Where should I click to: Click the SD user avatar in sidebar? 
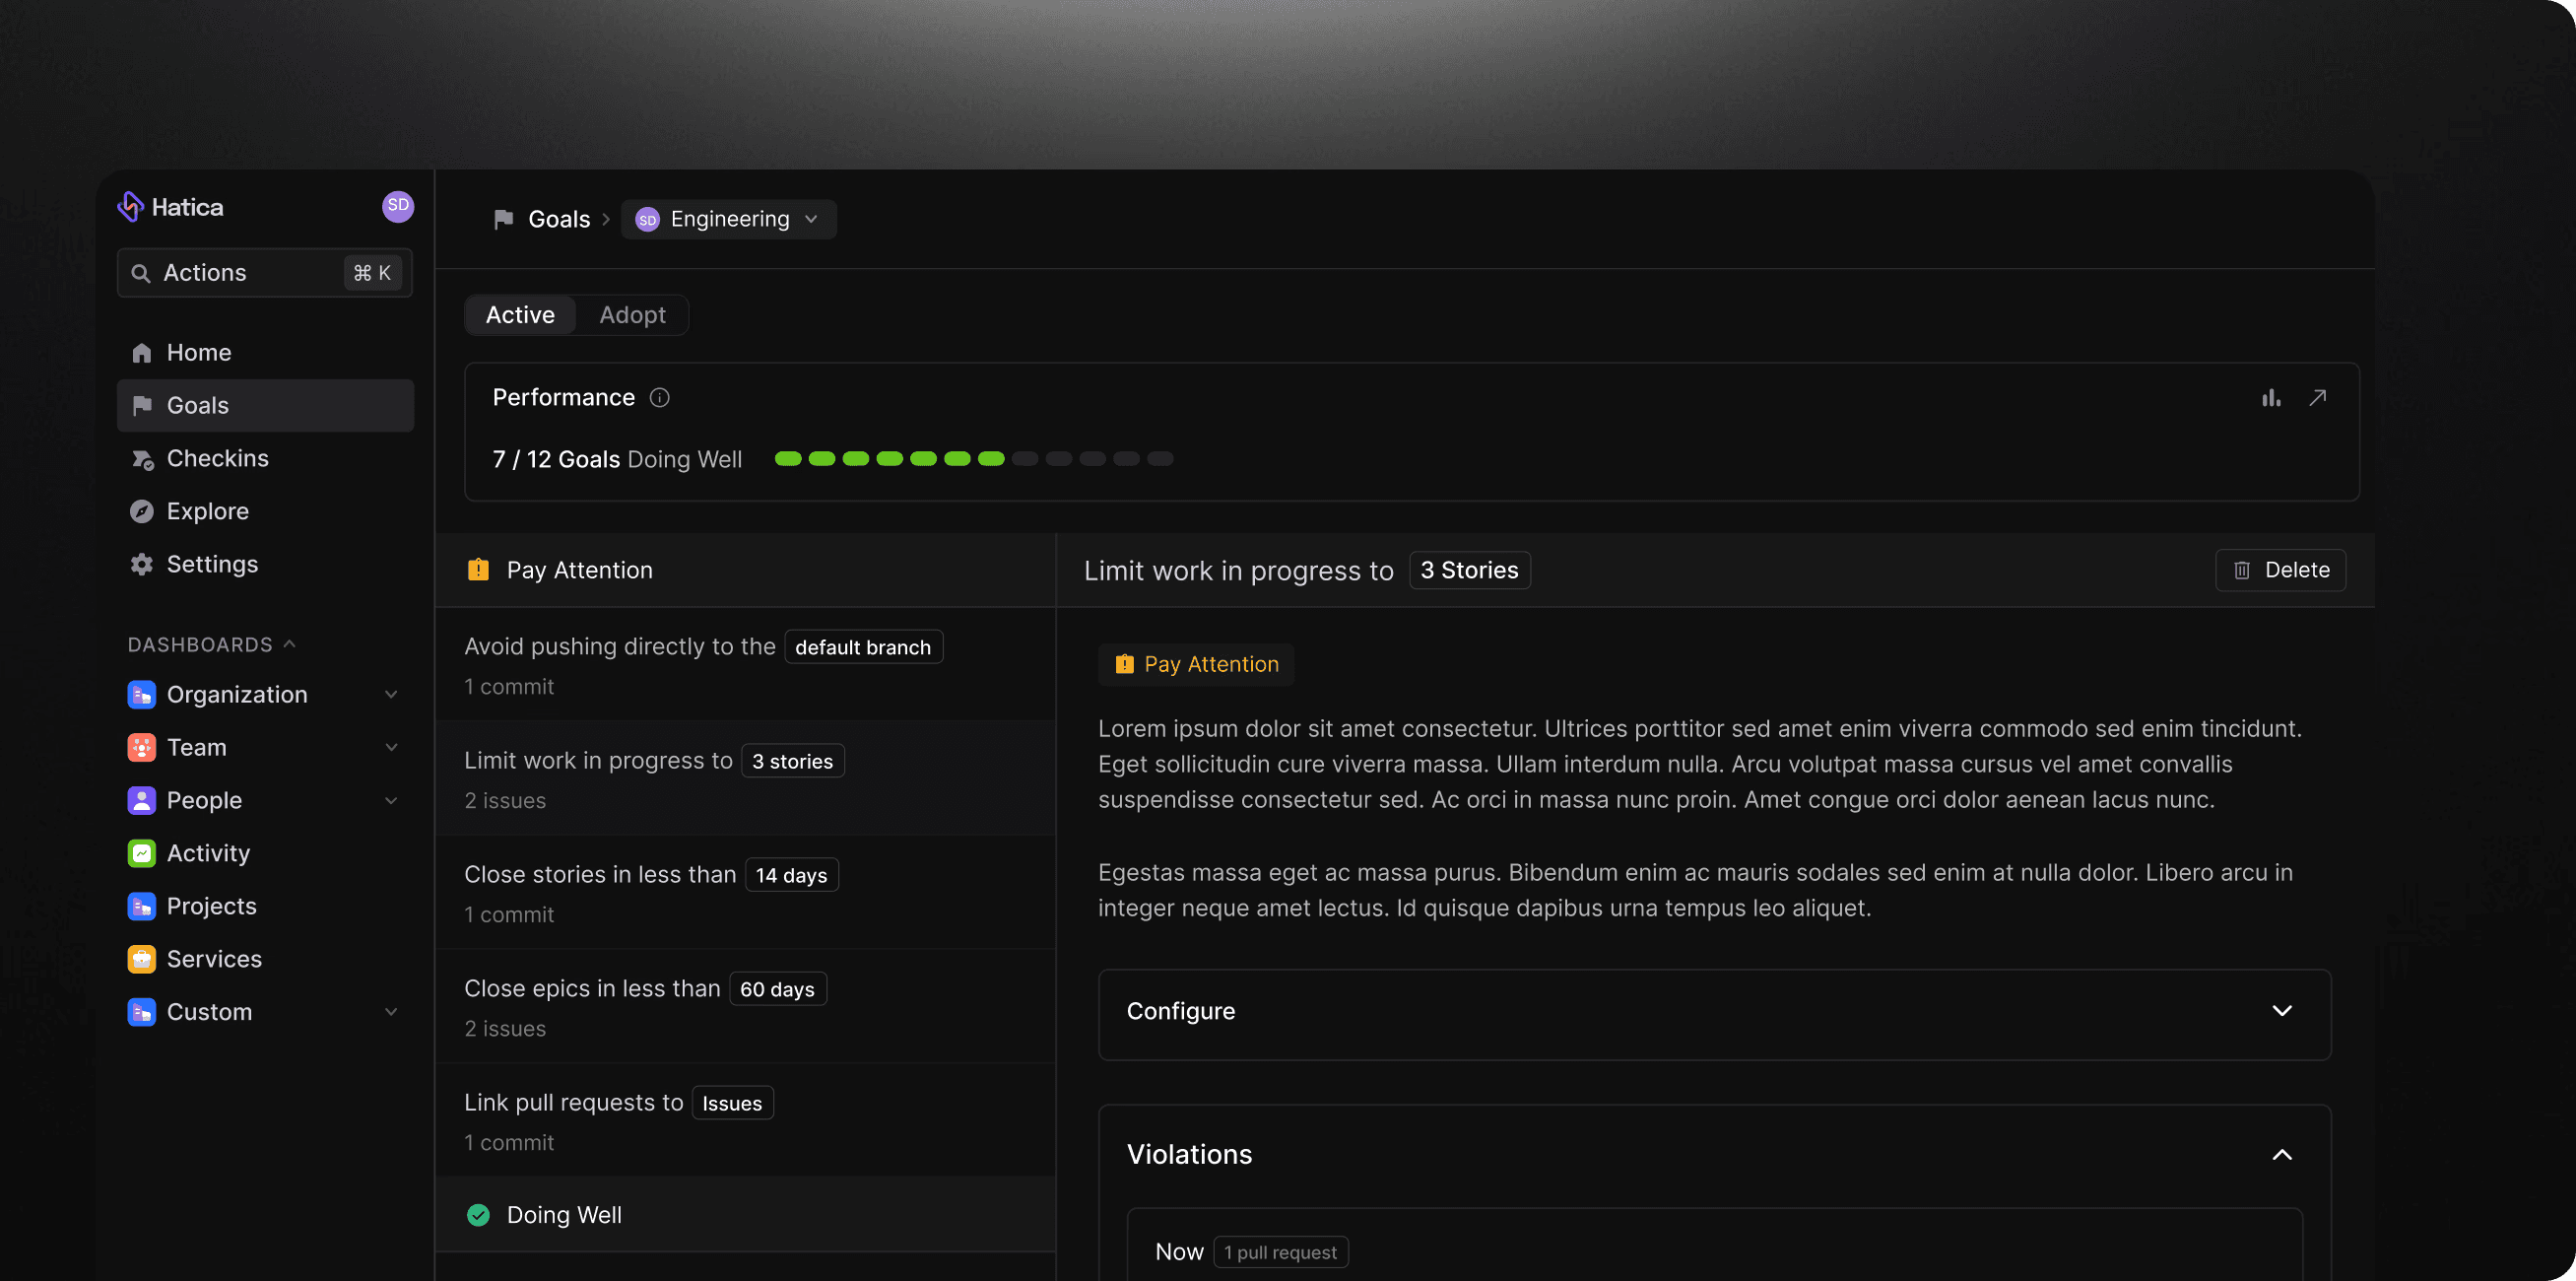[398, 206]
